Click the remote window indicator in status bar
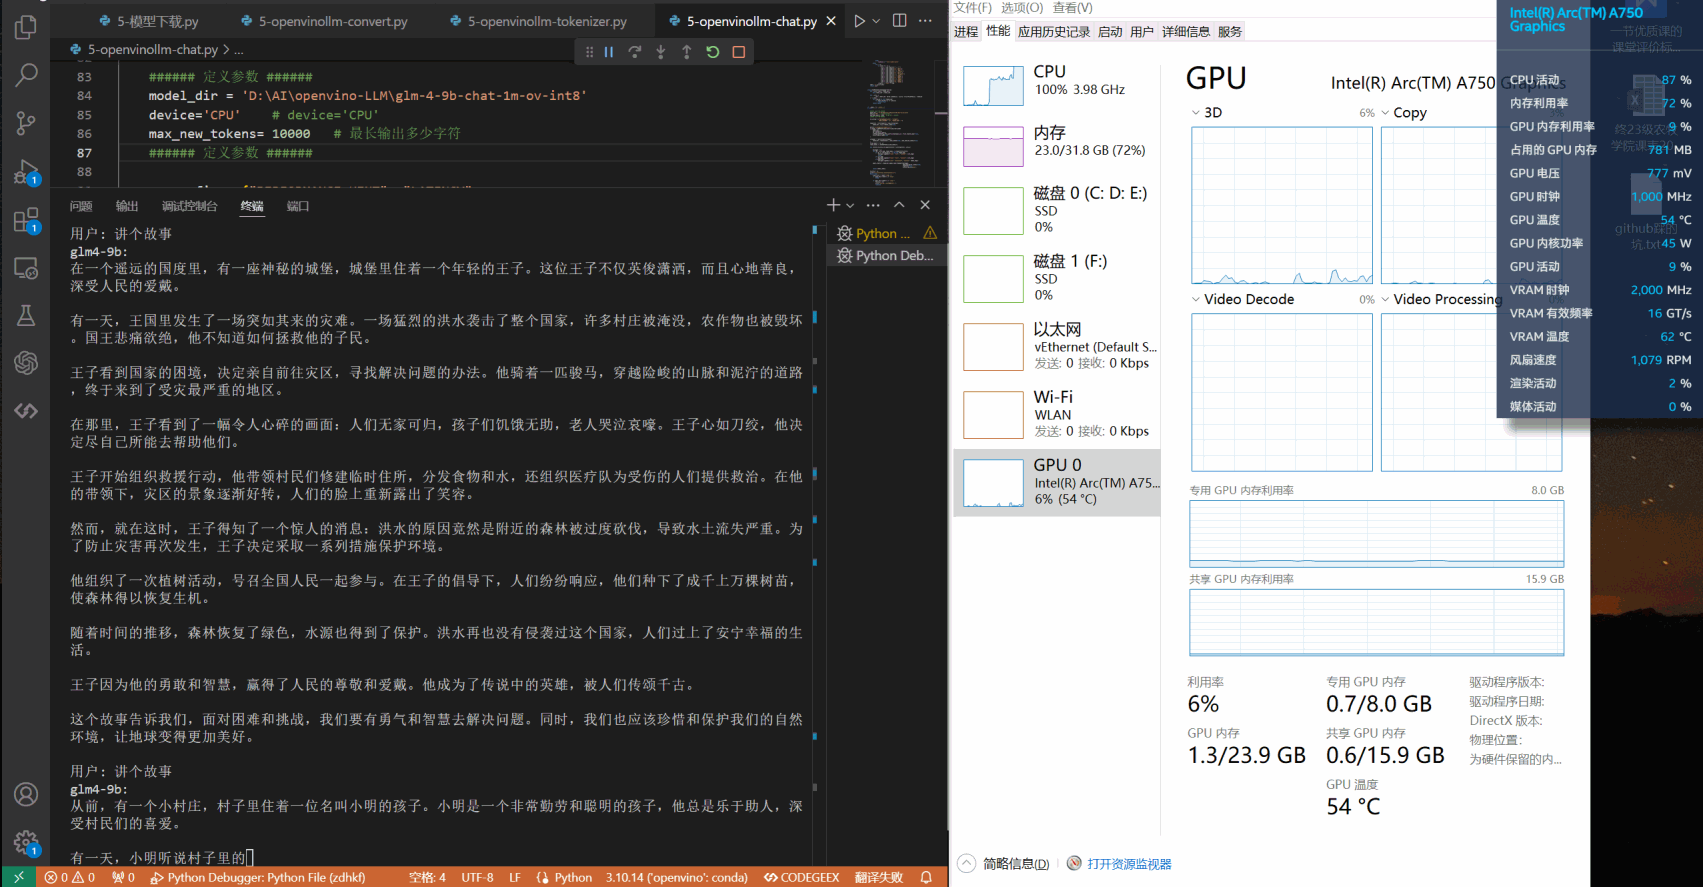Image resolution: width=1703 pixels, height=887 pixels. pos(18,877)
